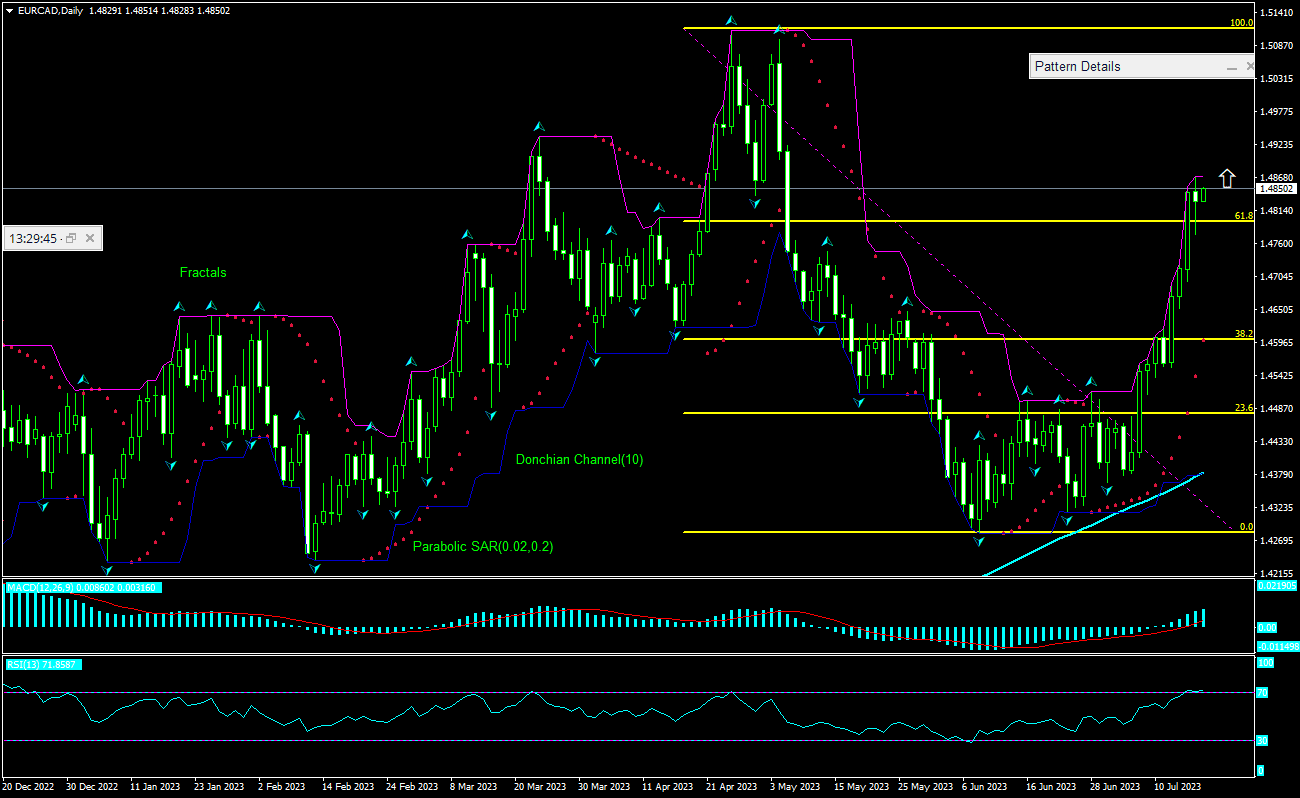Click the Donchian Channel(10) label

point(579,459)
